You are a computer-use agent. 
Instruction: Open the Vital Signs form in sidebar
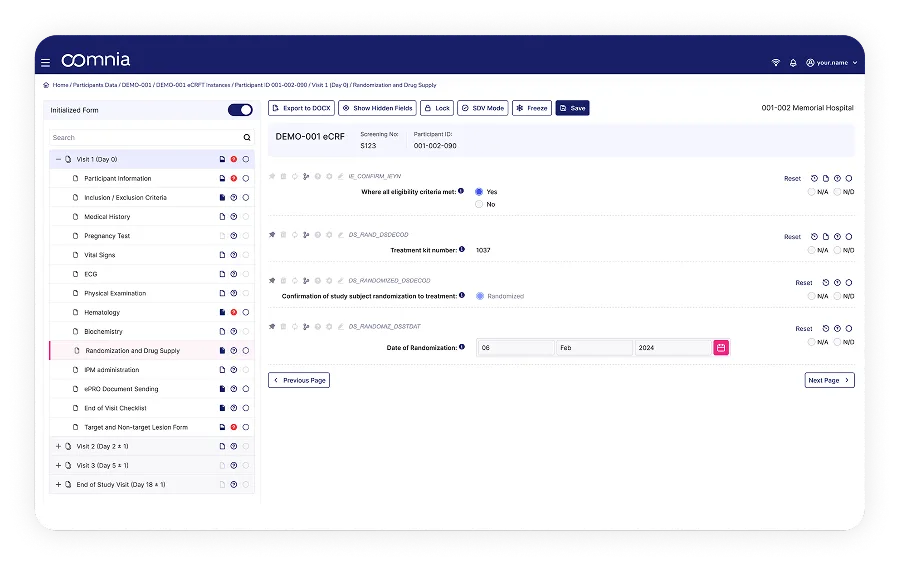coord(99,255)
